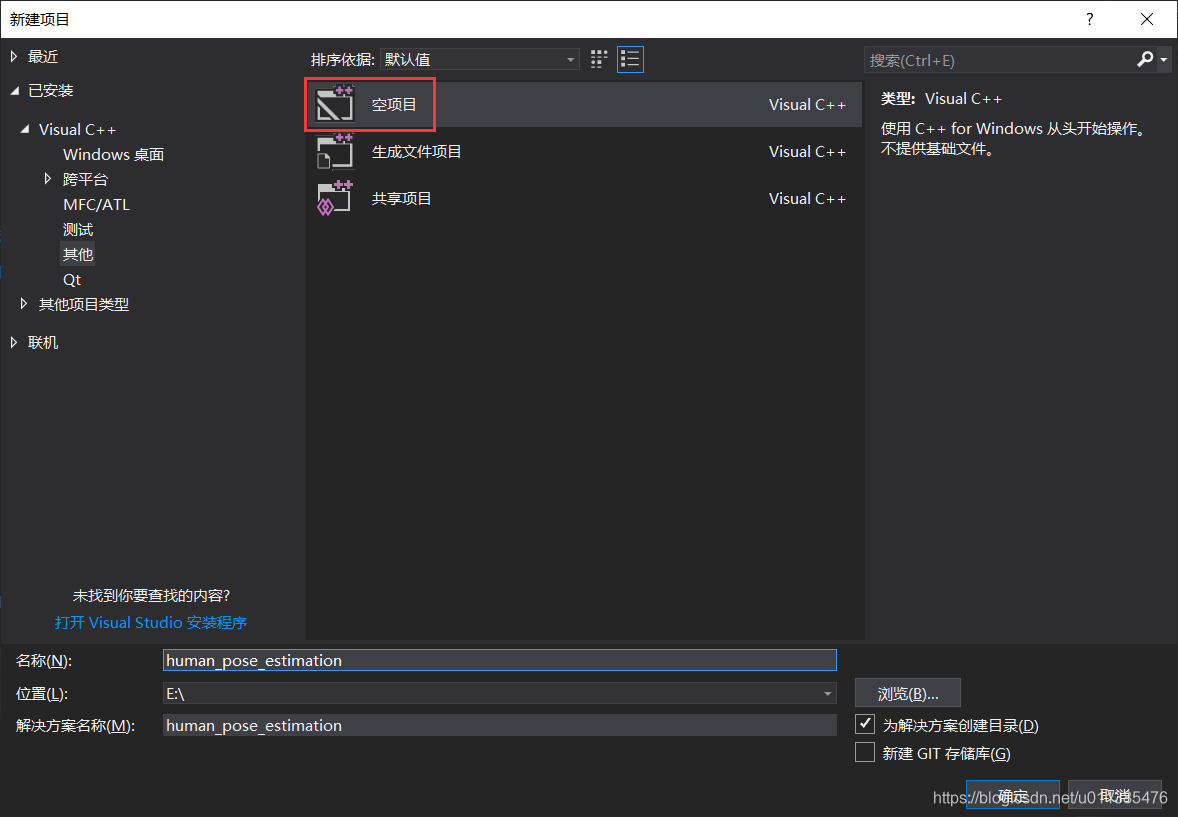Collapse the Visual C++ tree node
The width and height of the screenshot is (1178, 817).
coord(25,129)
